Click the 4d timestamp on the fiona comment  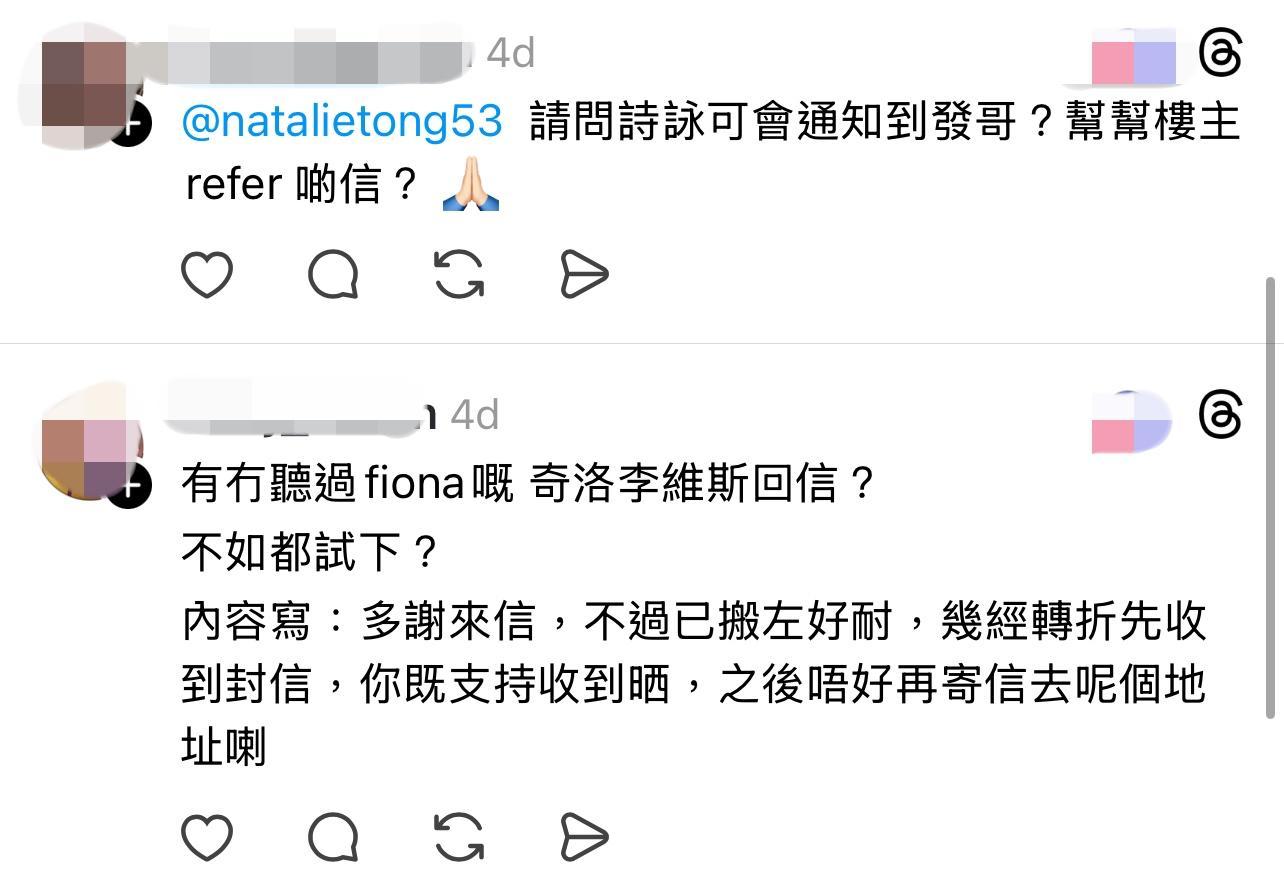pyautogui.click(x=474, y=415)
